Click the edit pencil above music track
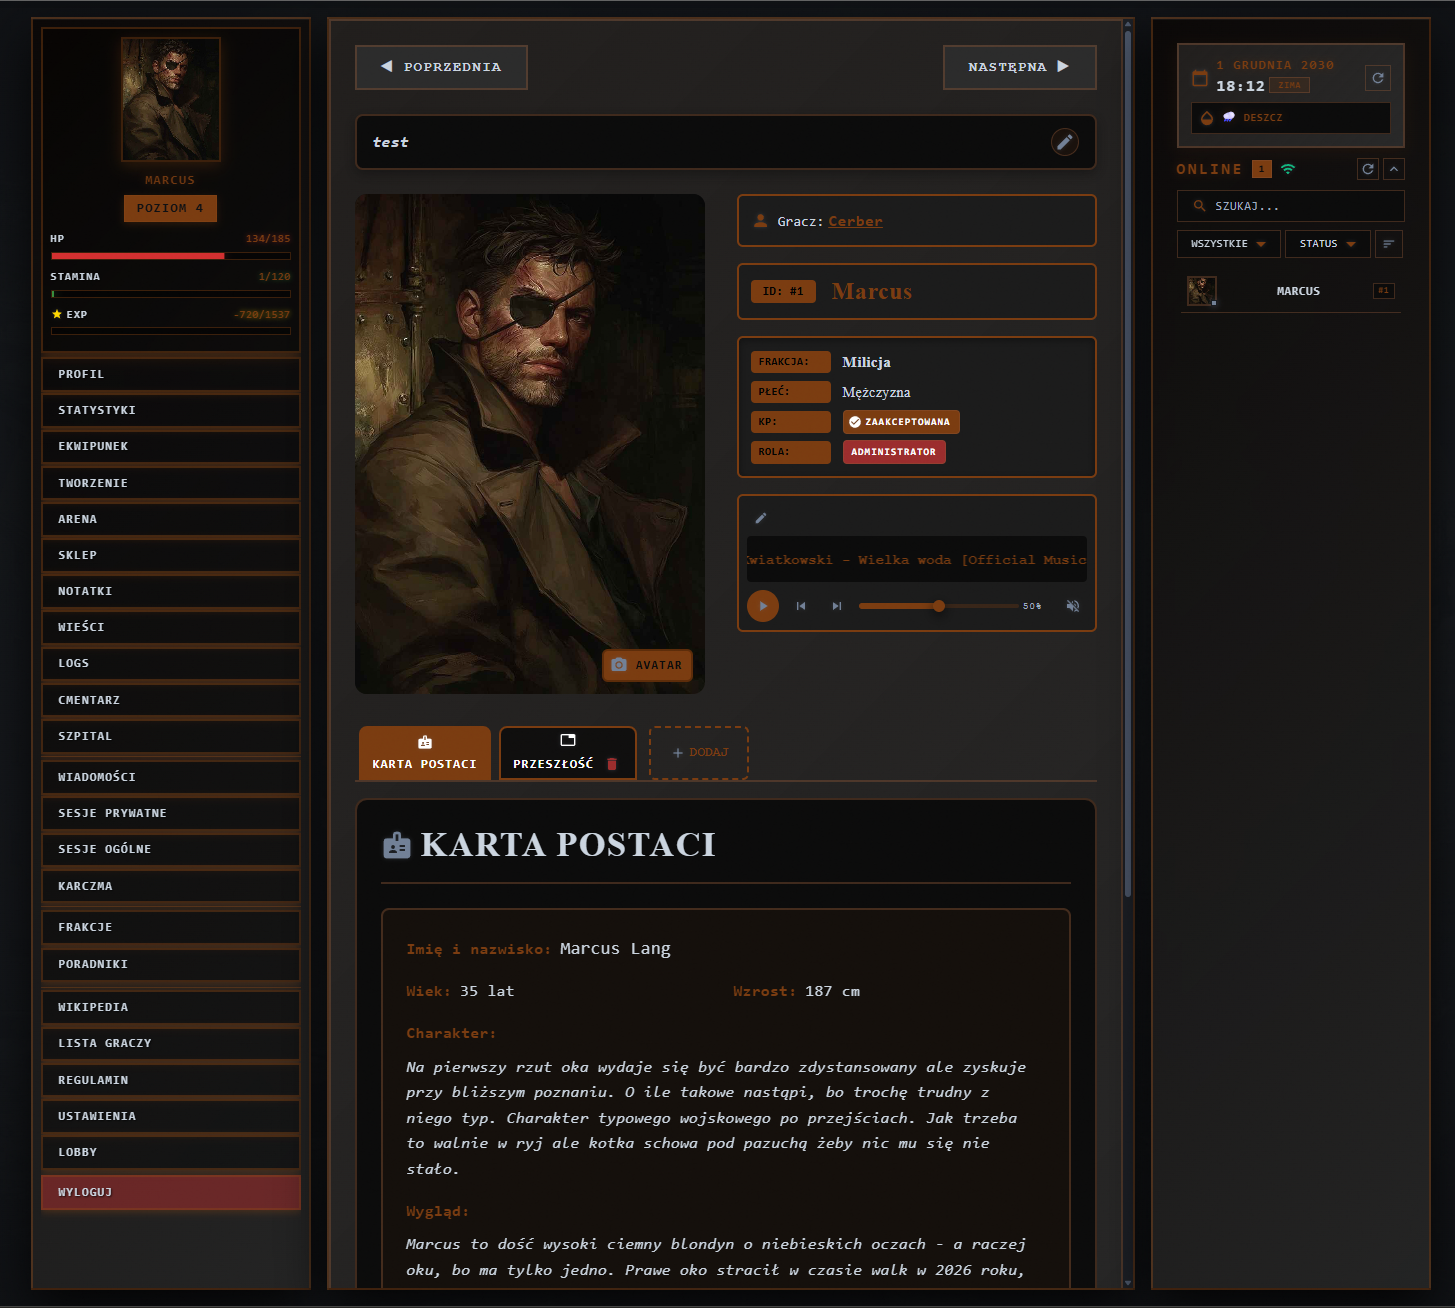Viewport: 1455px width, 1308px height. click(761, 518)
